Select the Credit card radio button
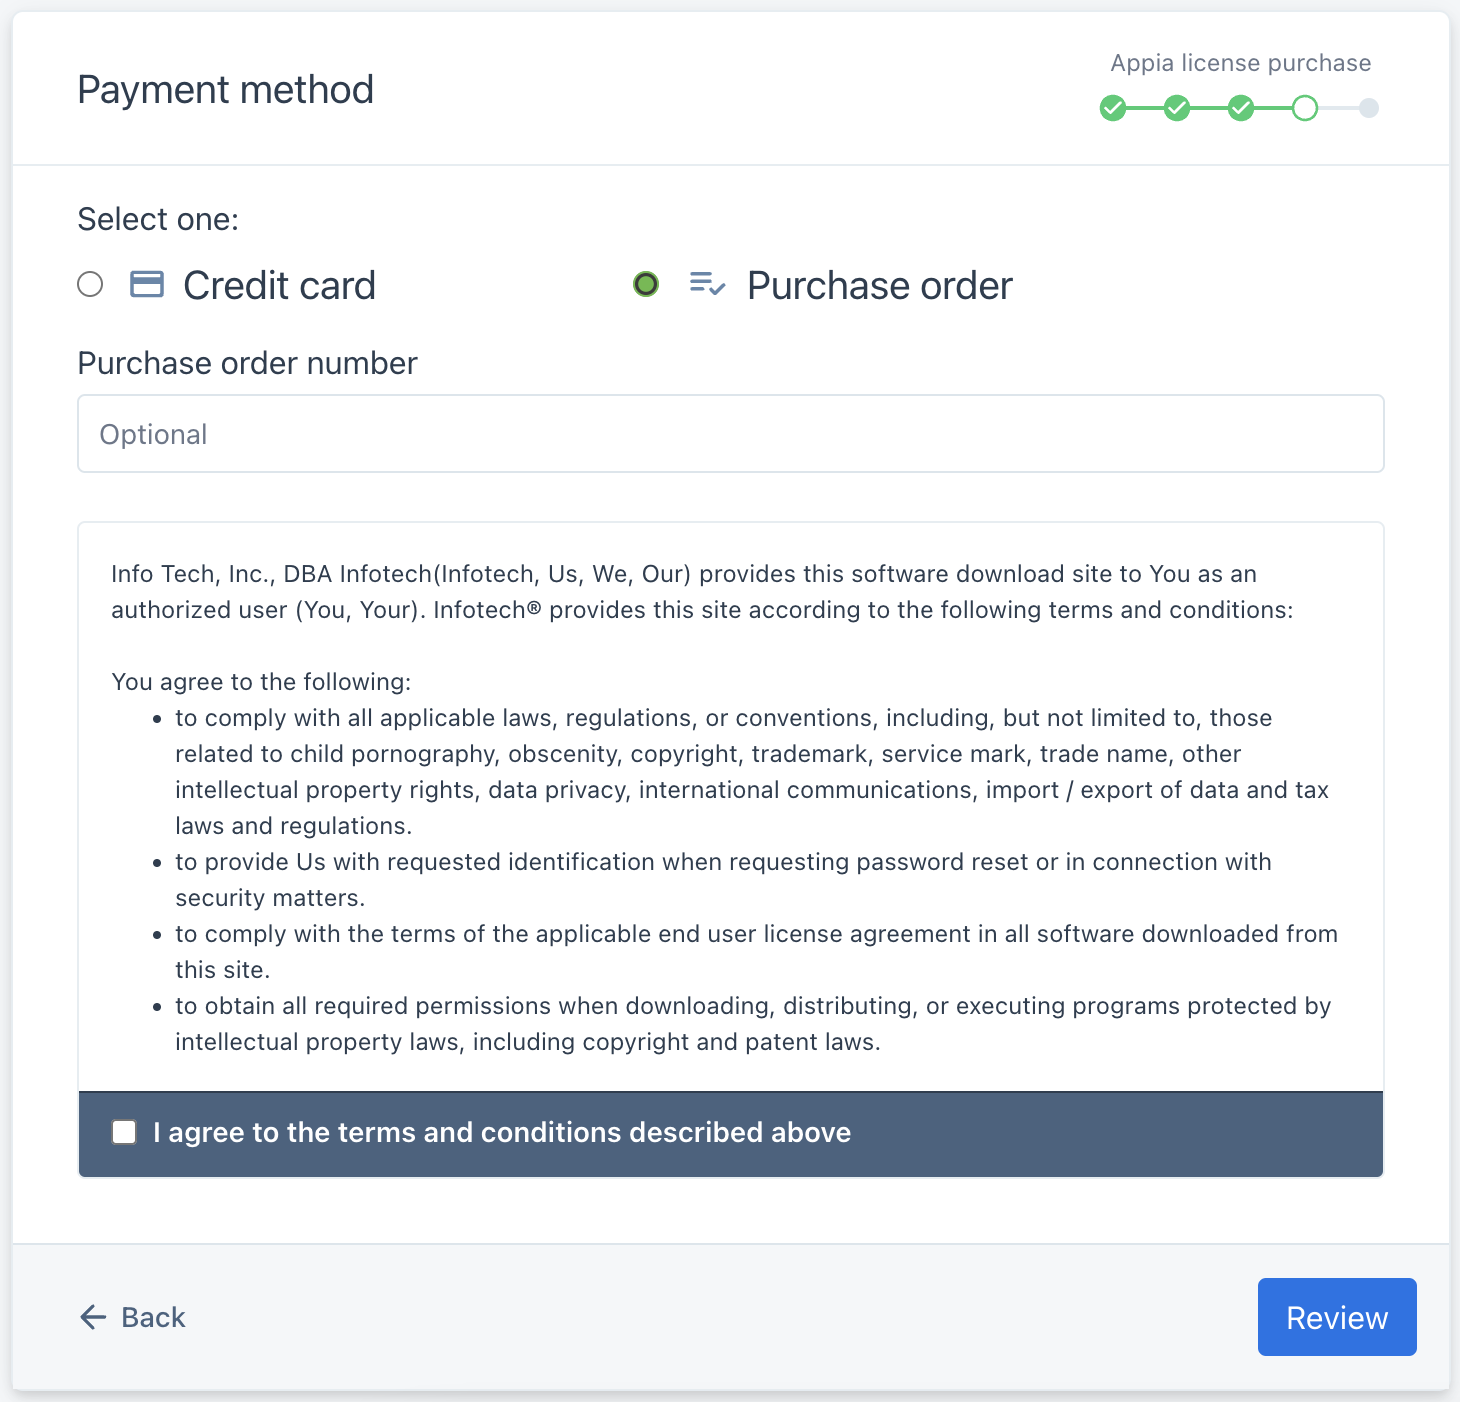The width and height of the screenshot is (1460, 1402). [x=90, y=285]
